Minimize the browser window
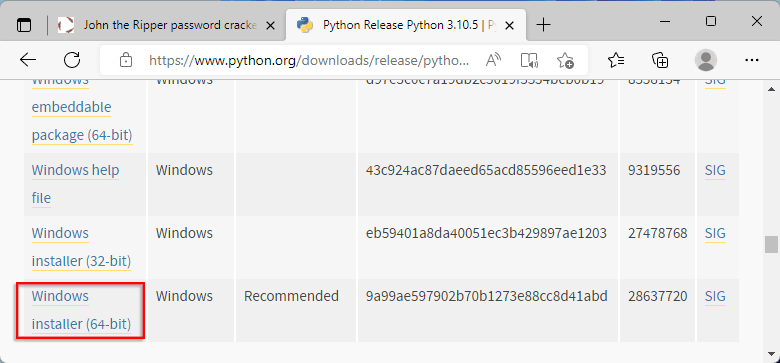 pyautogui.click(x=665, y=21)
